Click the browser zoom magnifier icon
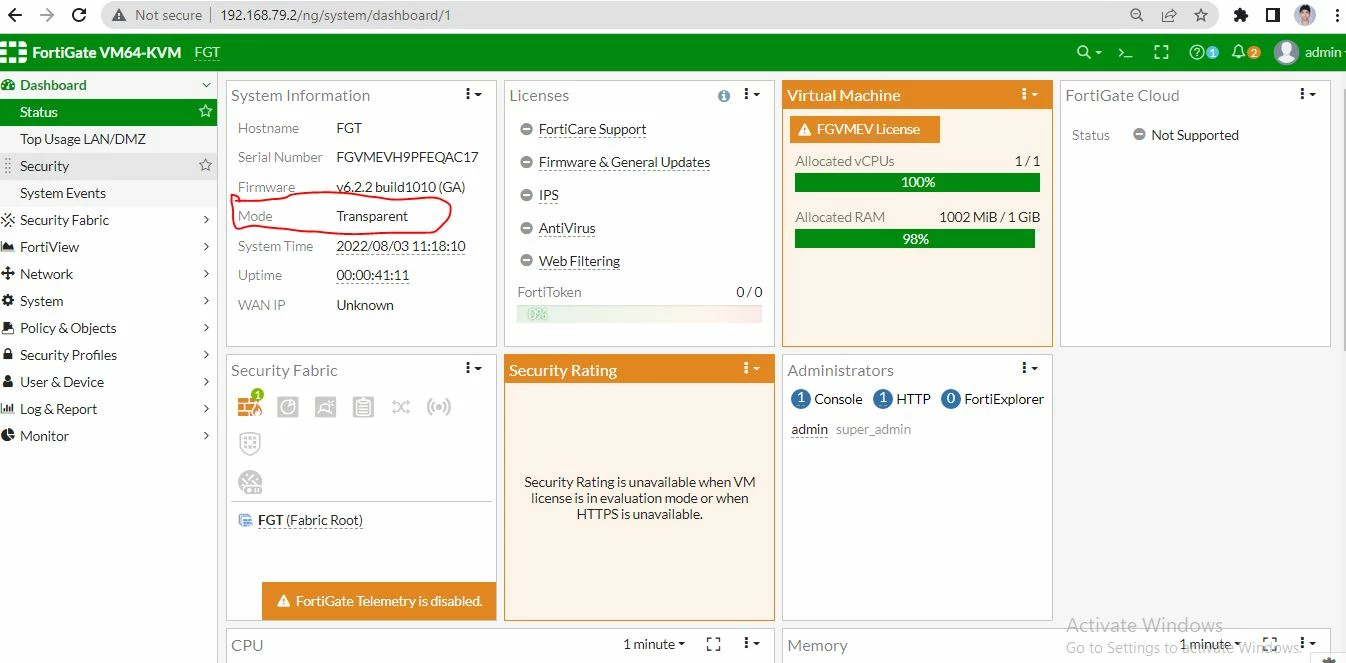This screenshot has height=663, width=1346. 1137,15
